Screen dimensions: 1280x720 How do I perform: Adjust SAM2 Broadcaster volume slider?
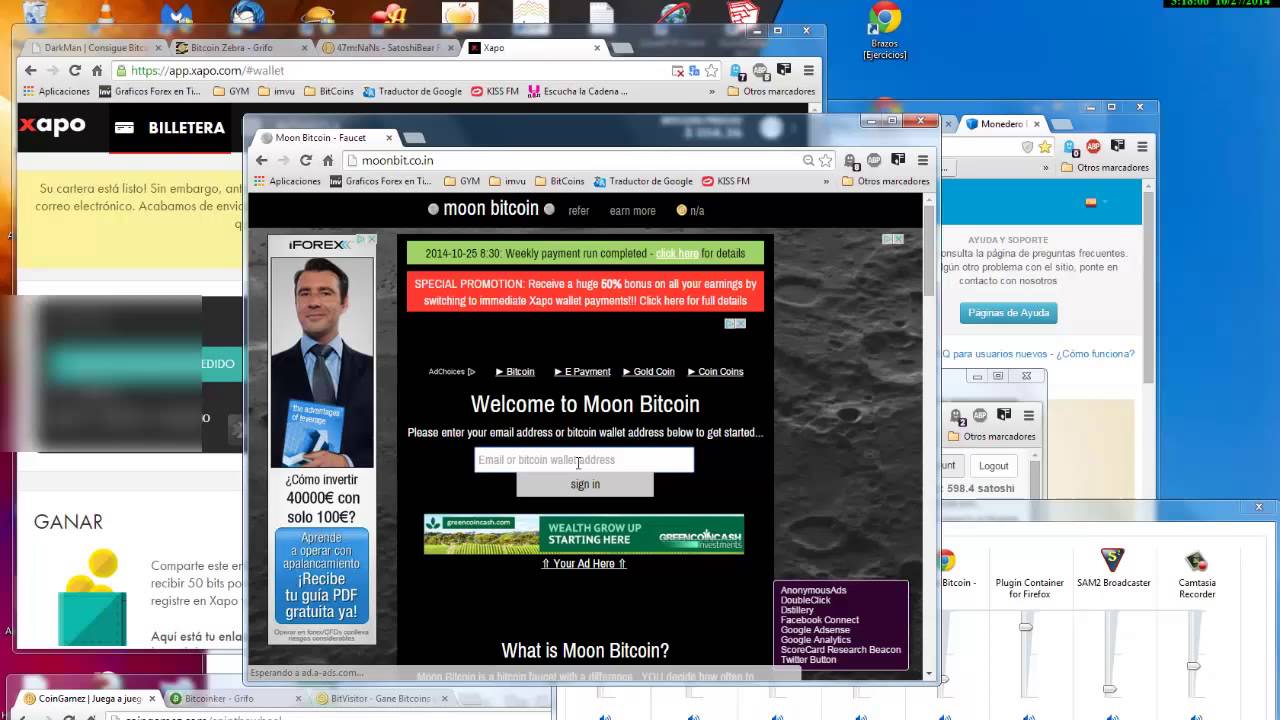(1109, 689)
